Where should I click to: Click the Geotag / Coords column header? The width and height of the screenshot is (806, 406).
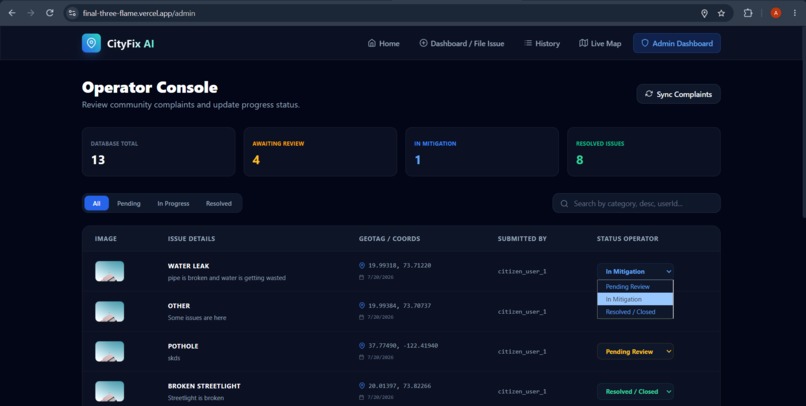click(x=389, y=238)
